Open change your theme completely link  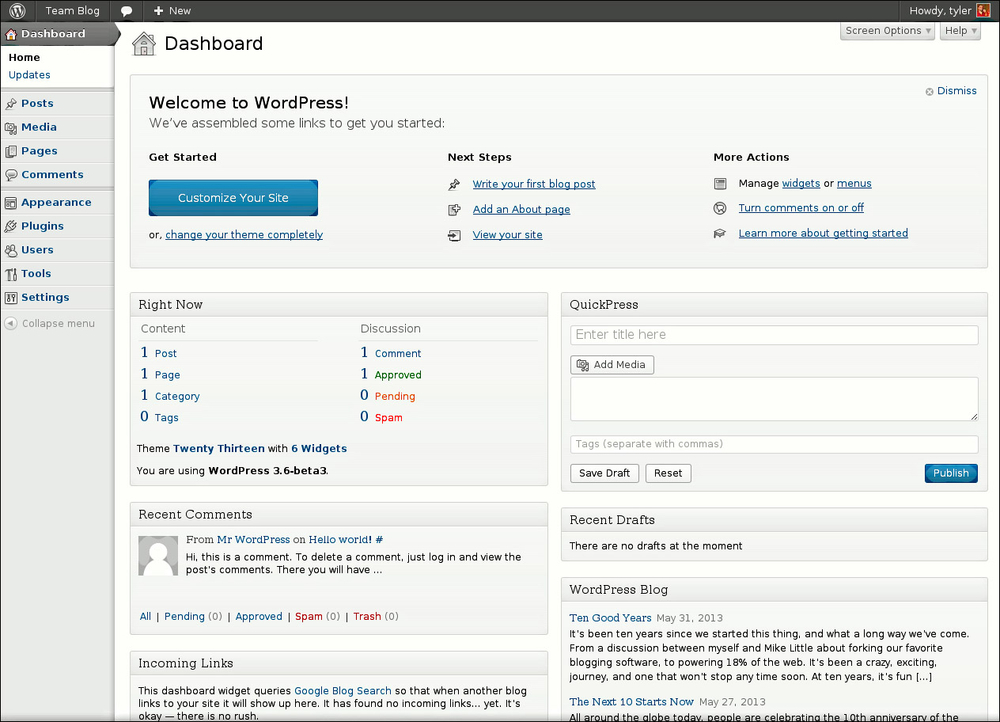[x=244, y=235]
